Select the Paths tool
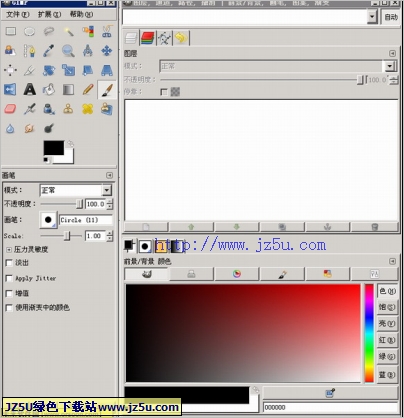Image resolution: width=404 pixels, height=418 pixels. point(30,51)
